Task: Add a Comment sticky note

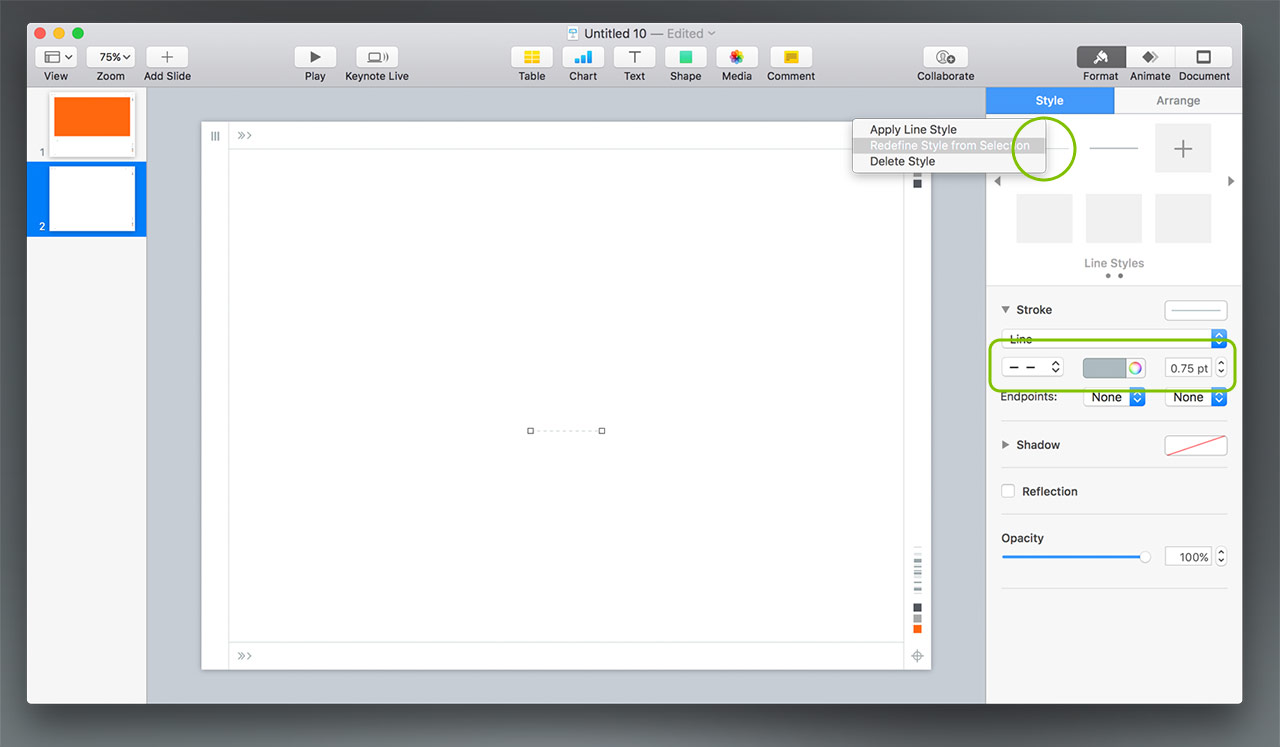Action: pos(791,58)
